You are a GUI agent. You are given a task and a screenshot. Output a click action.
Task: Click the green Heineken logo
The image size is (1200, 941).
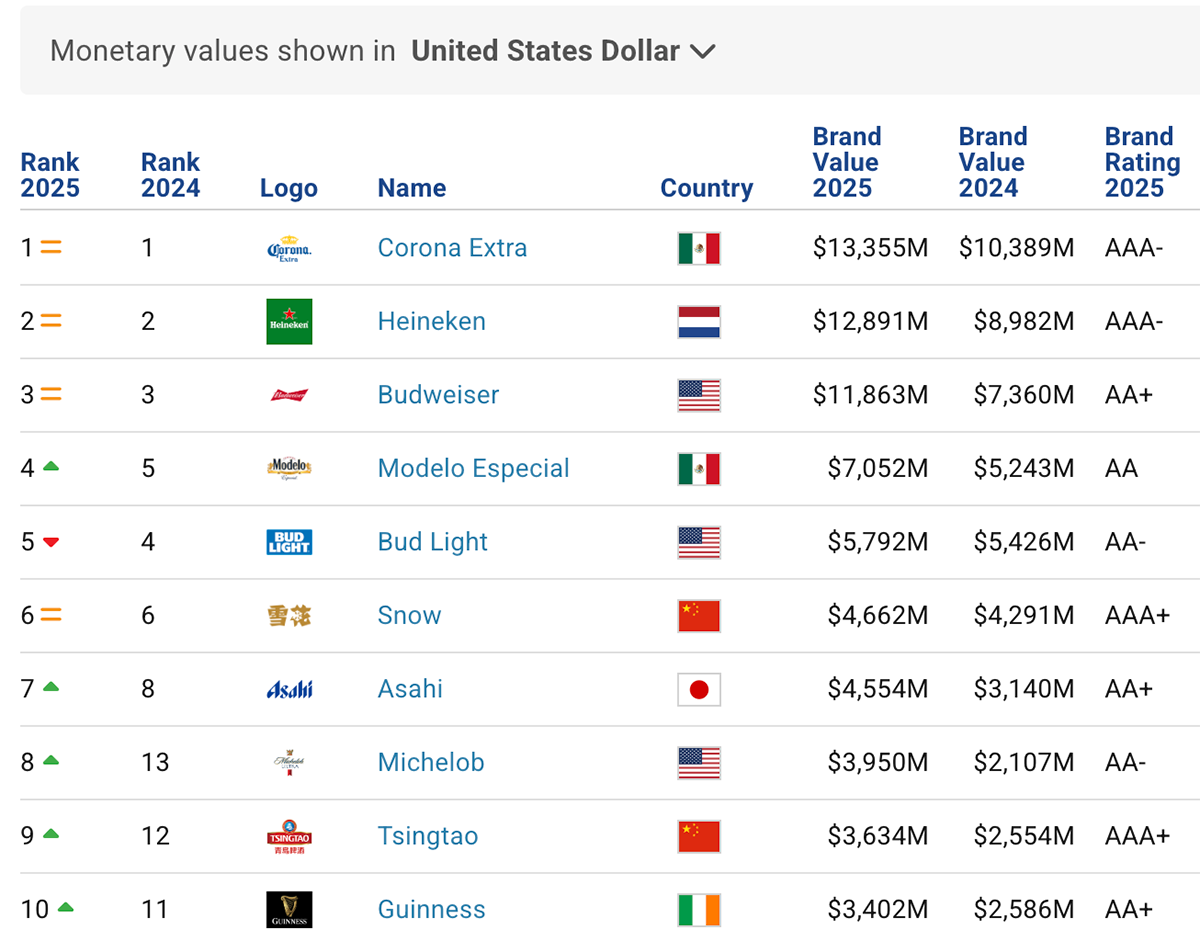point(289,322)
